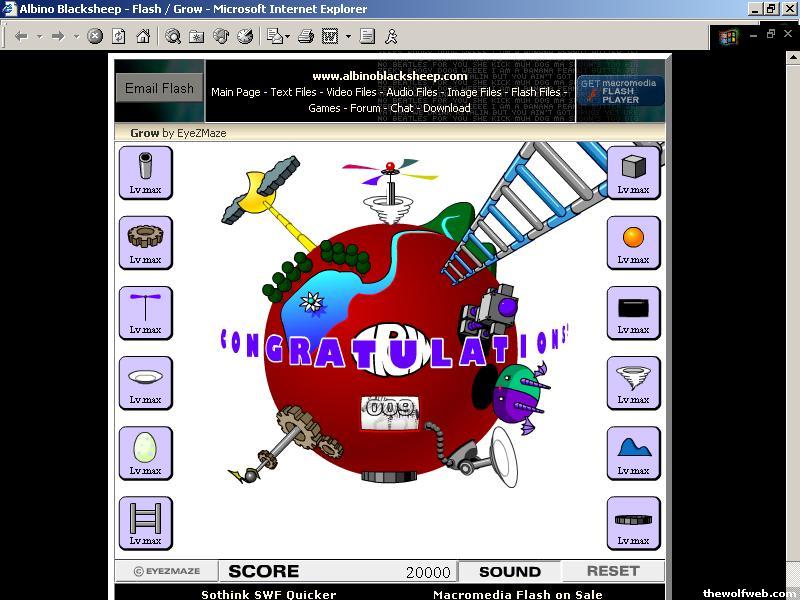Select the gray cube item panel
800x600 pixels.
pyautogui.click(x=633, y=172)
